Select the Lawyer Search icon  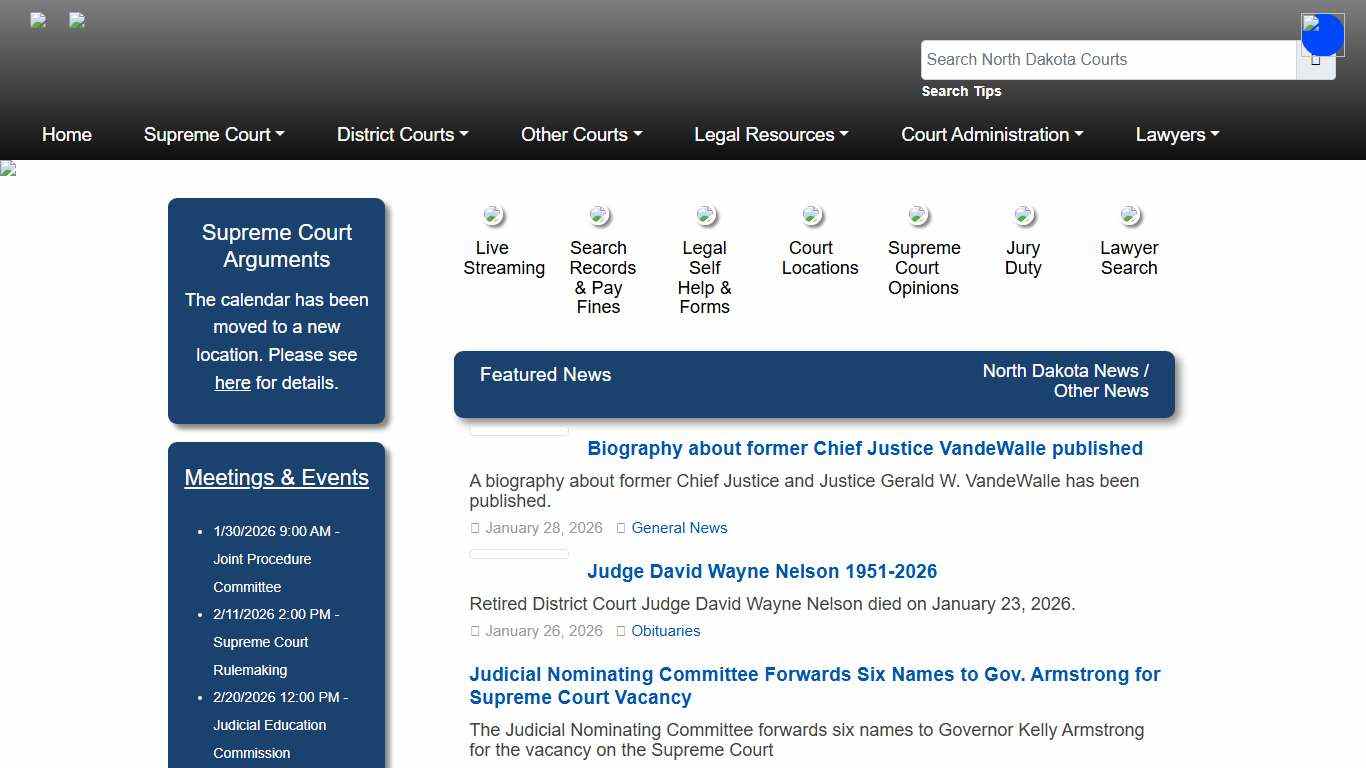(x=1130, y=214)
